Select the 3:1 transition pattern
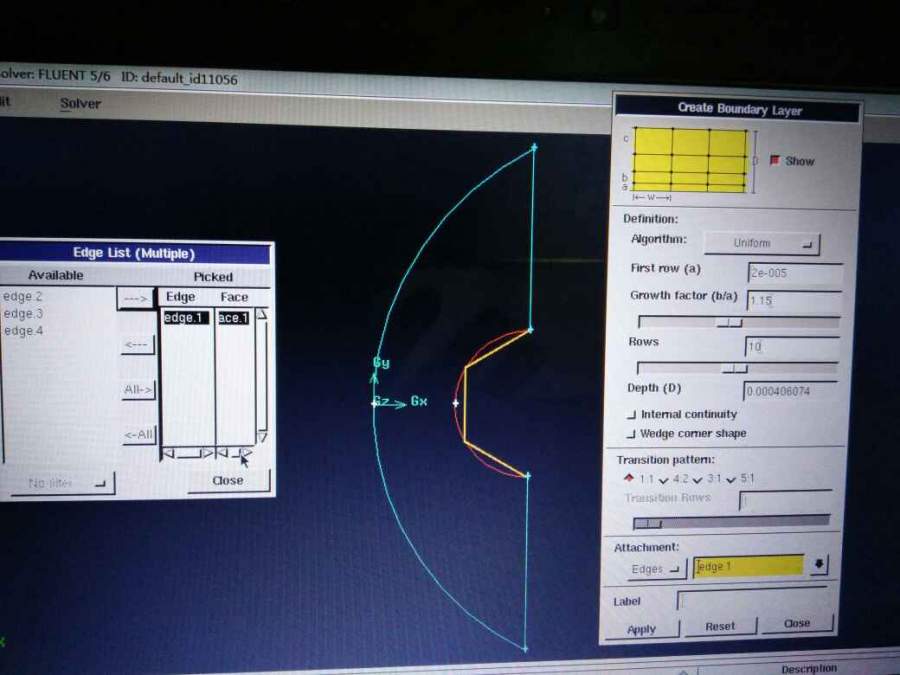This screenshot has width=900, height=675. [x=697, y=480]
